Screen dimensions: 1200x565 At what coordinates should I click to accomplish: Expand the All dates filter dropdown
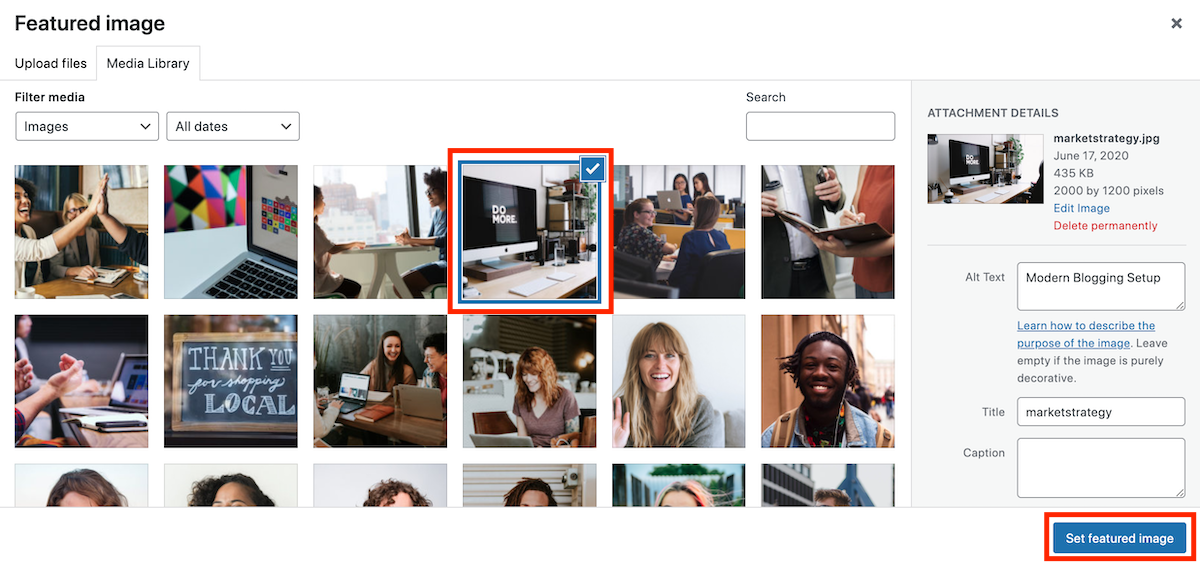[x=232, y=127]
